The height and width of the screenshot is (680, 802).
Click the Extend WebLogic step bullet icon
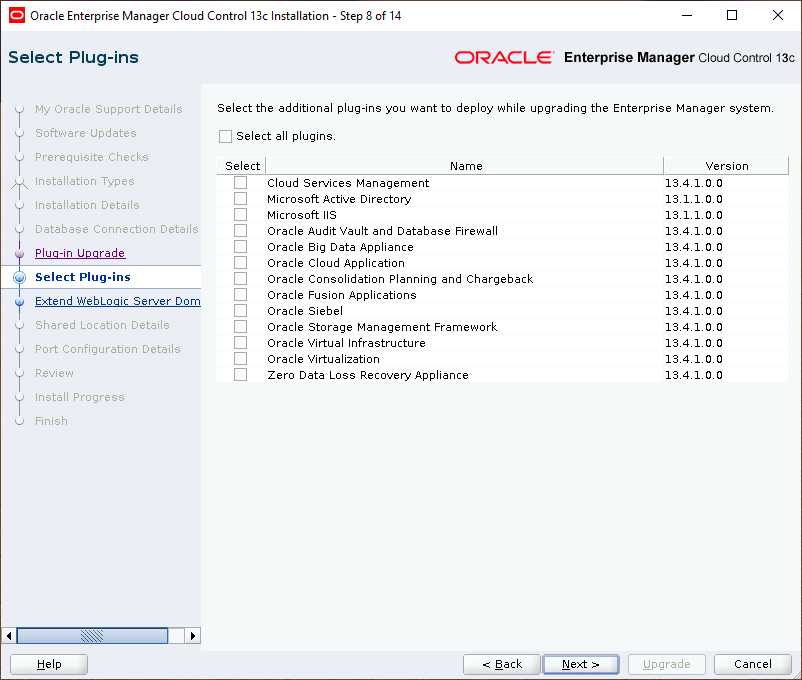click(19, 301)
